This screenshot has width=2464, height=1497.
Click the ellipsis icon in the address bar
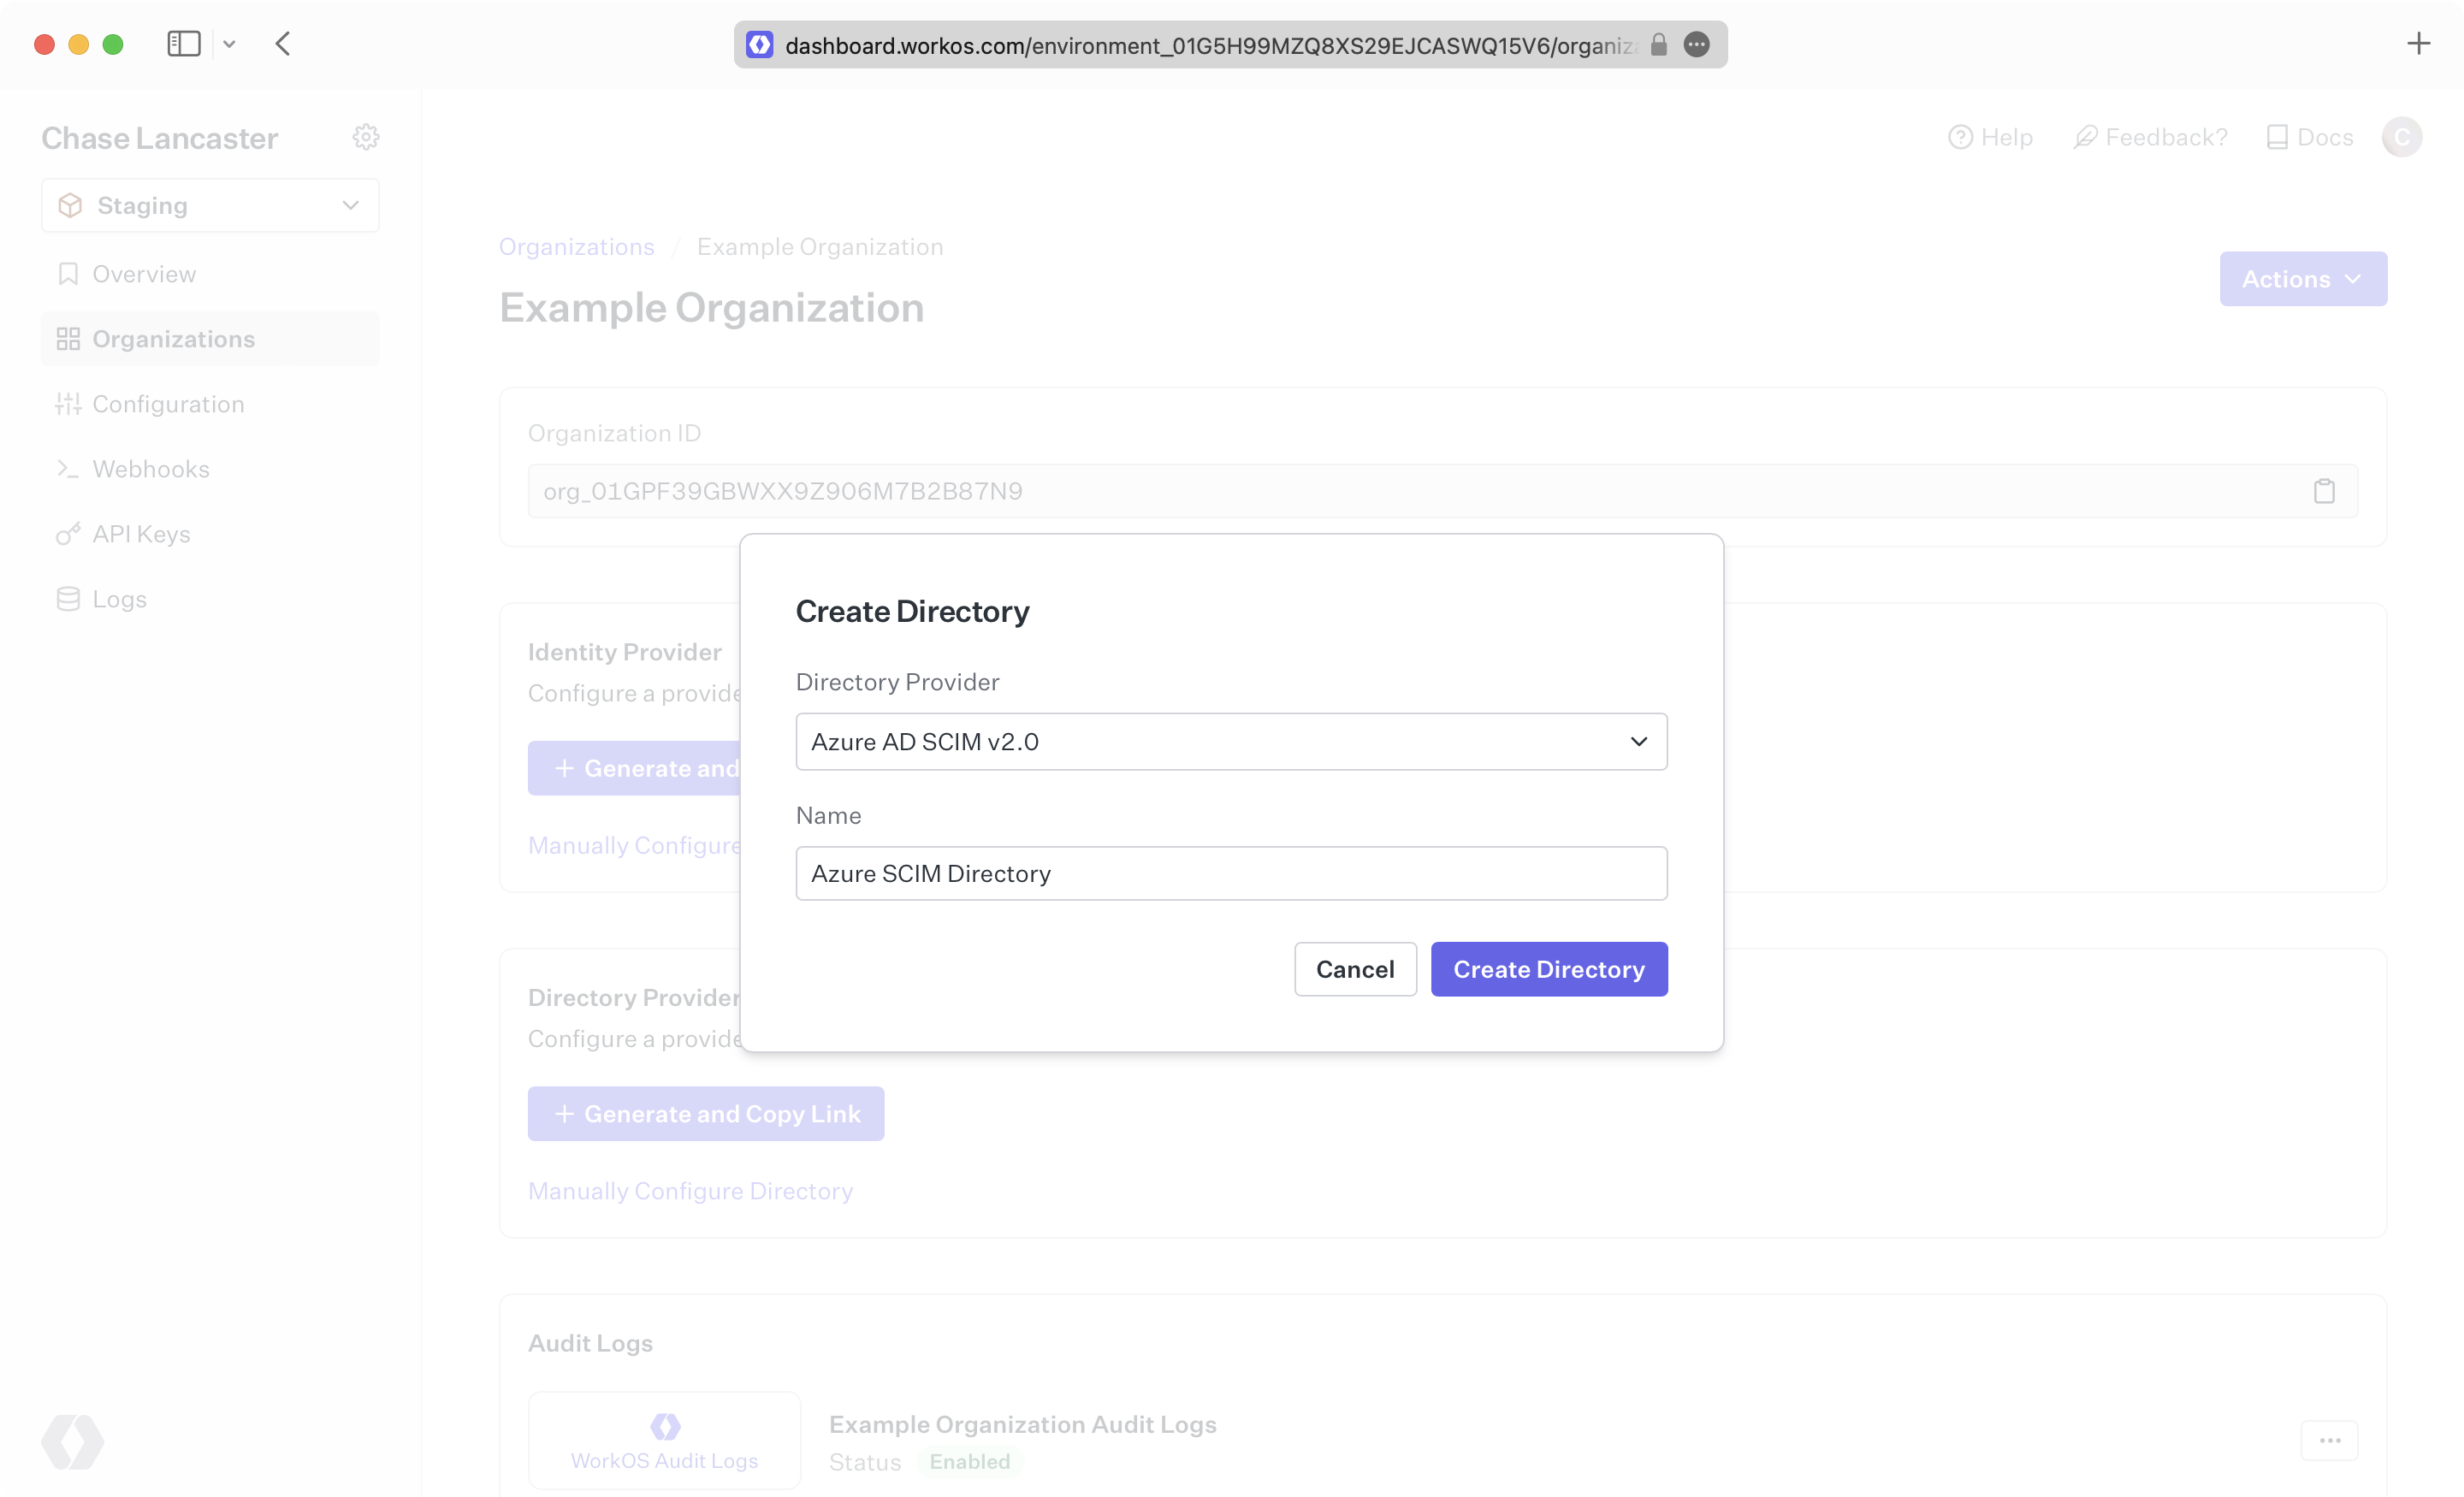click(1696, 45)
